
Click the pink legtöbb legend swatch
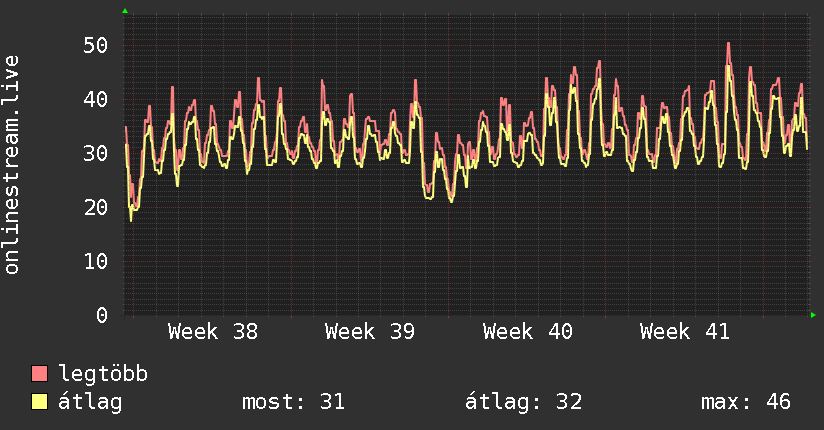pyautogui.click(x=39, y=373)
